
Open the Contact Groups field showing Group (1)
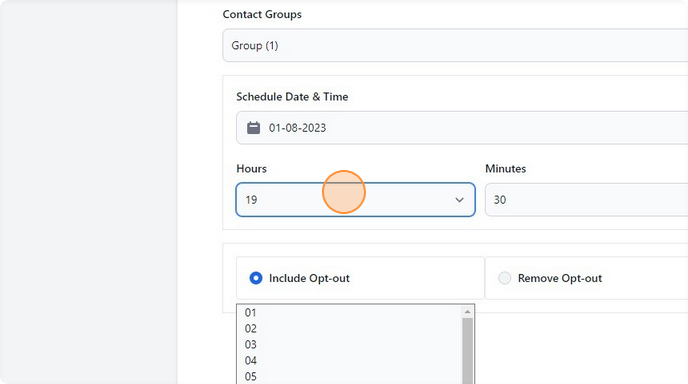point(455,46)
